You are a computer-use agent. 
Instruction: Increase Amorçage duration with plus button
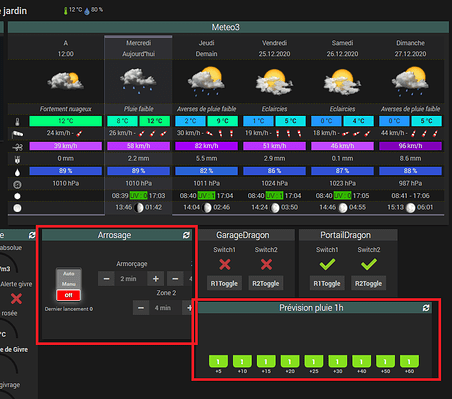click(x=156, y=279)
